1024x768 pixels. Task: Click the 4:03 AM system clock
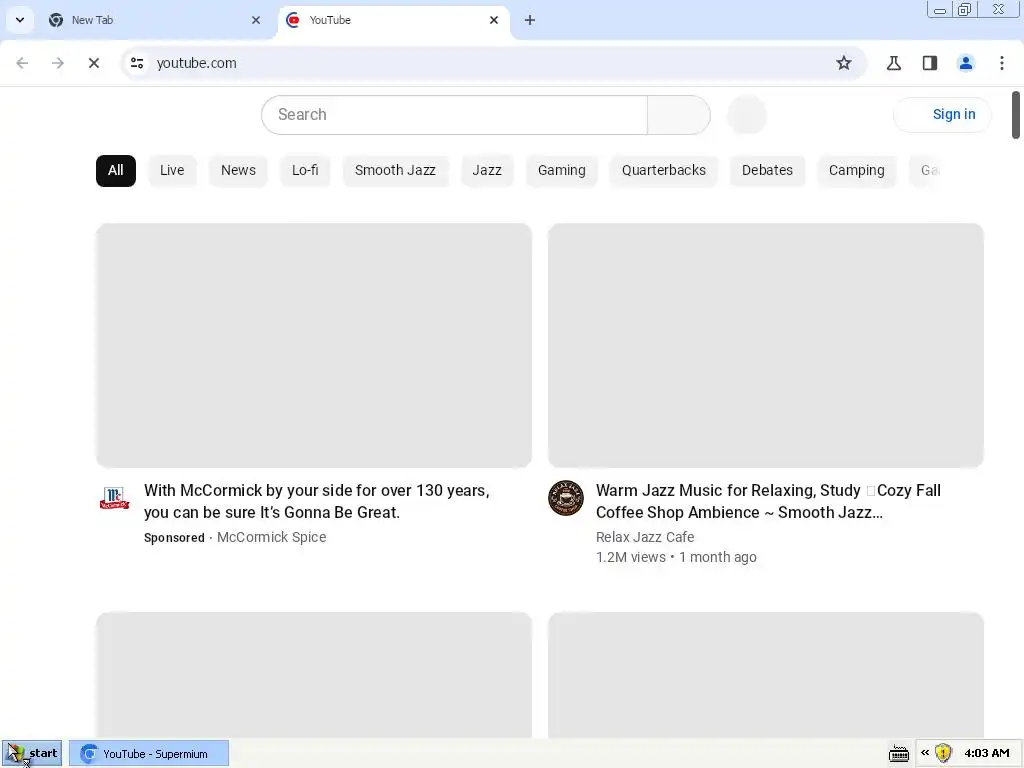[987, 754]
